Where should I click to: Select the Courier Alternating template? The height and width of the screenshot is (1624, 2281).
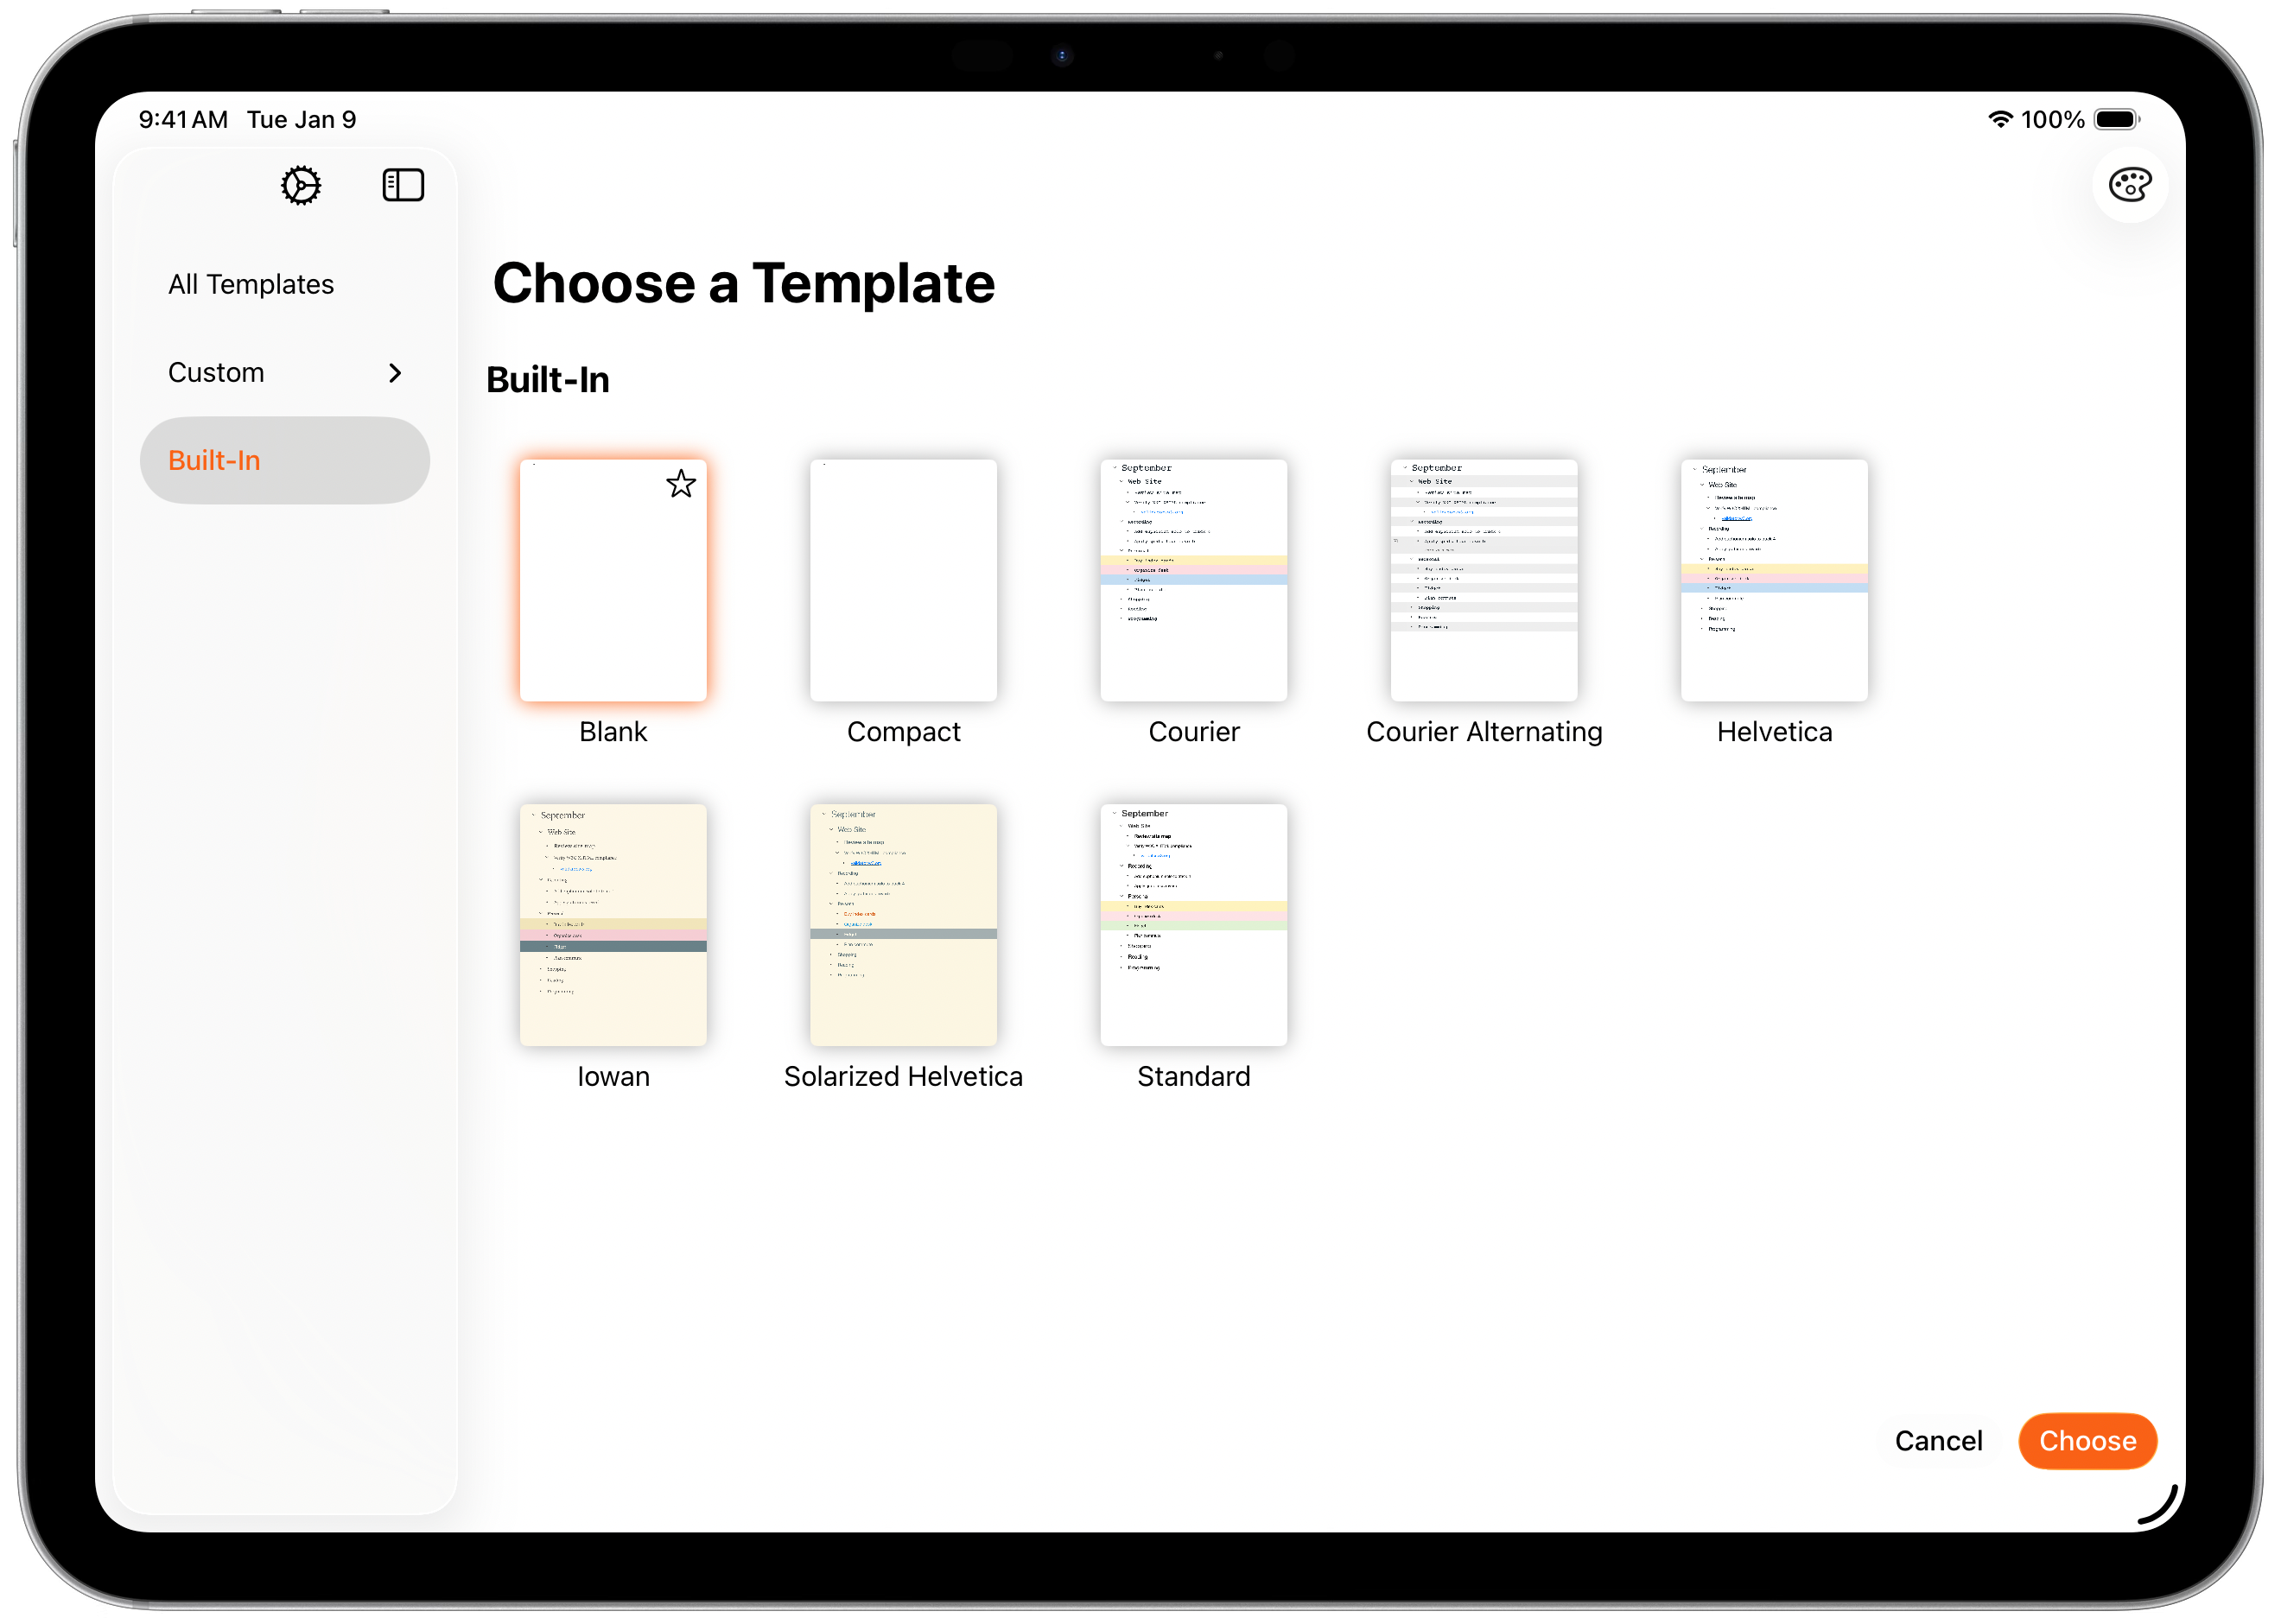(1483, 581)
